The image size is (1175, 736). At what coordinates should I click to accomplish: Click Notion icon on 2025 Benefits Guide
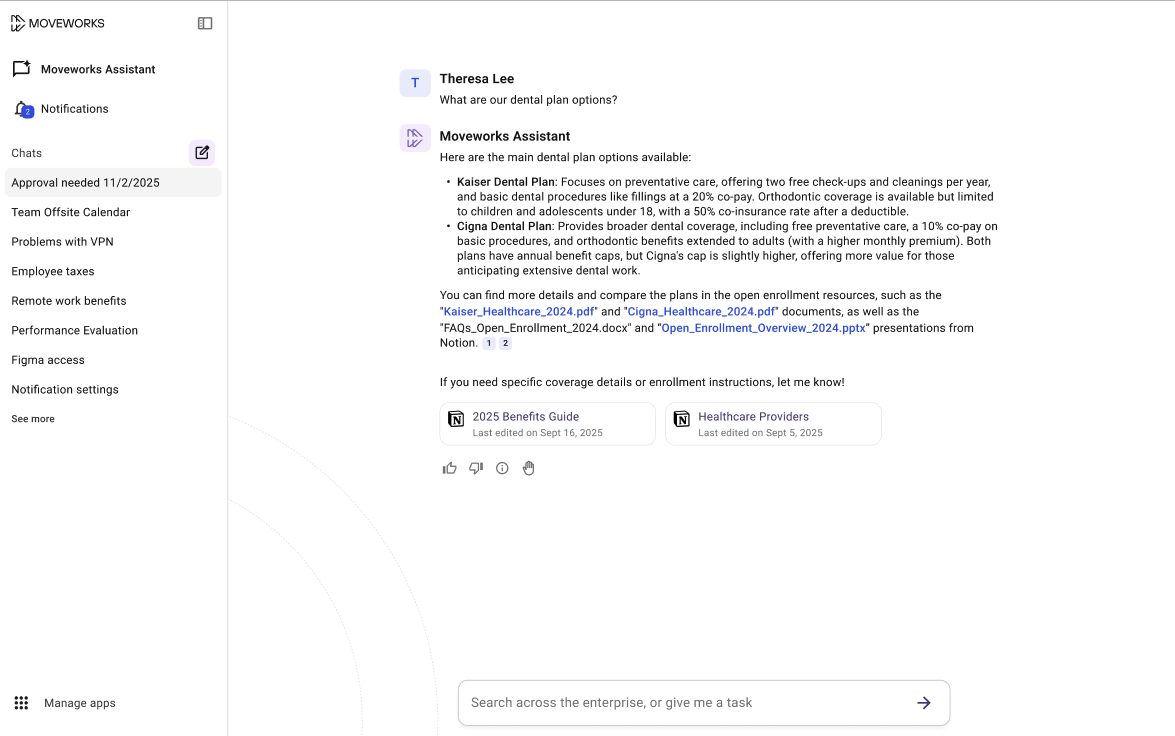pyautogui.click(x=456, y=419)
